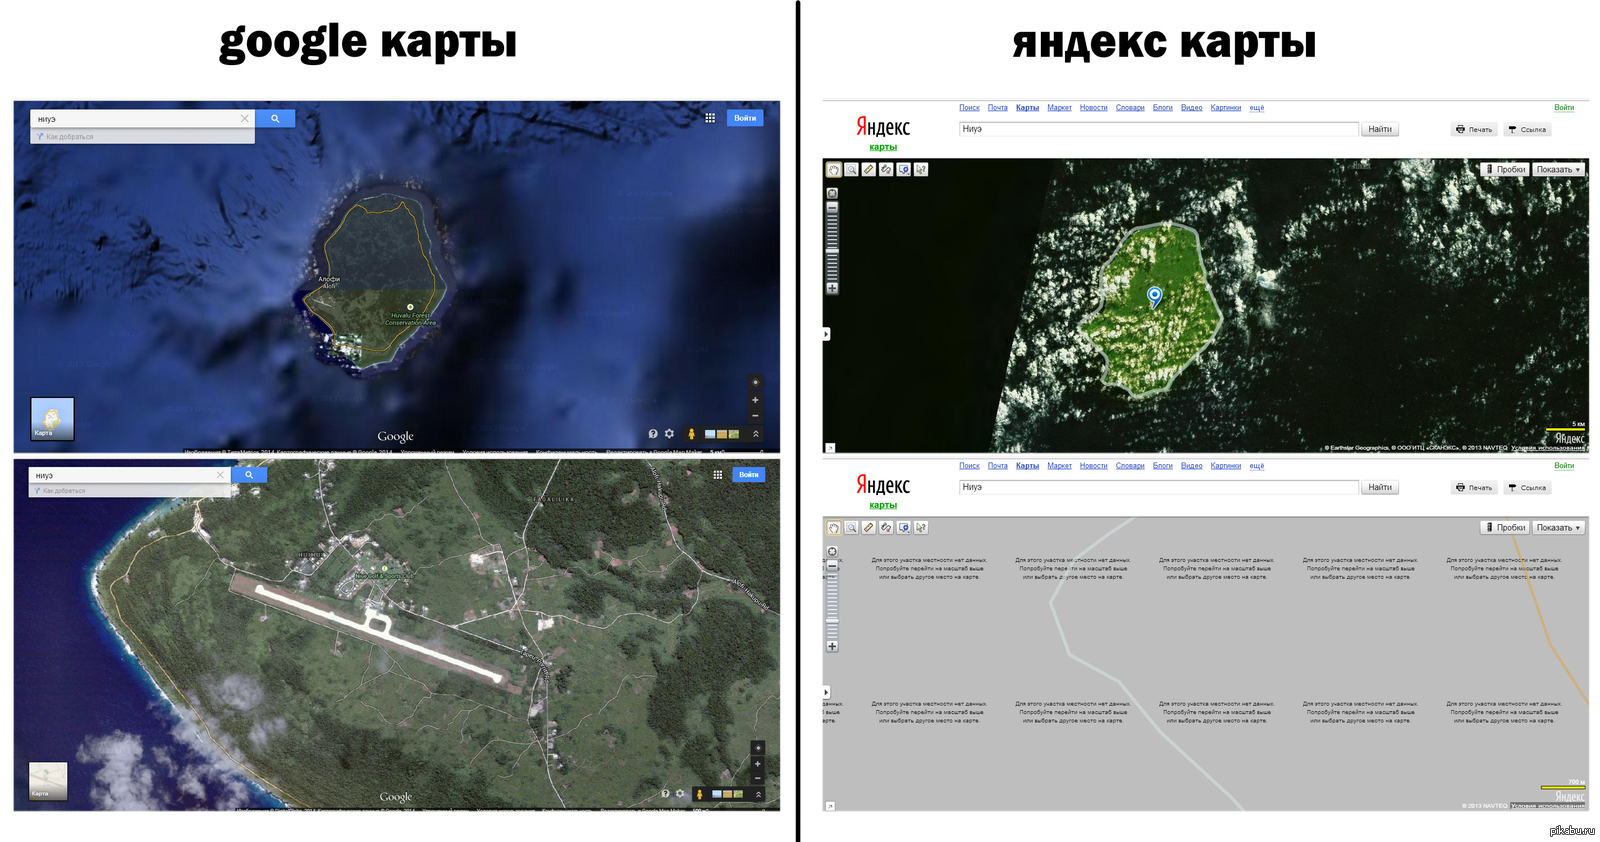
Task: Open Словари link in lower Yandex header
Action: [1130, 466]
